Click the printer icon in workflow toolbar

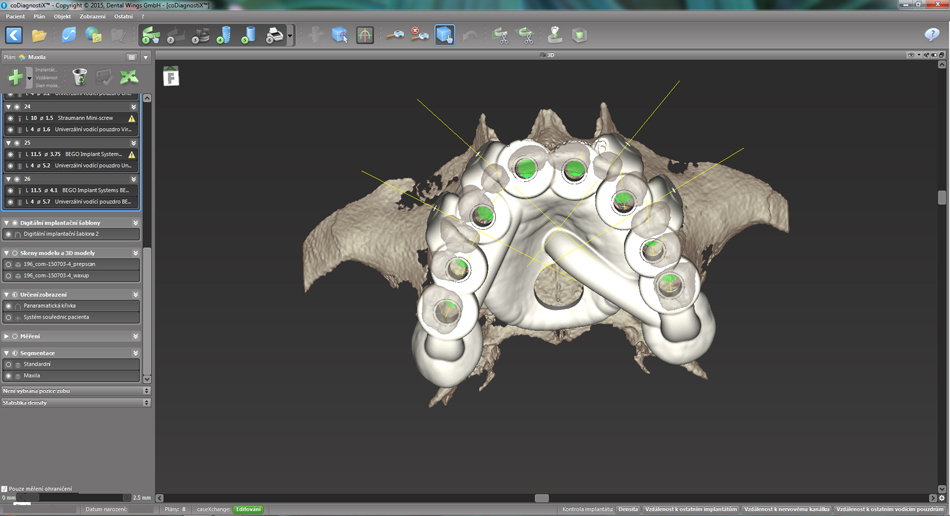[274, 36]
